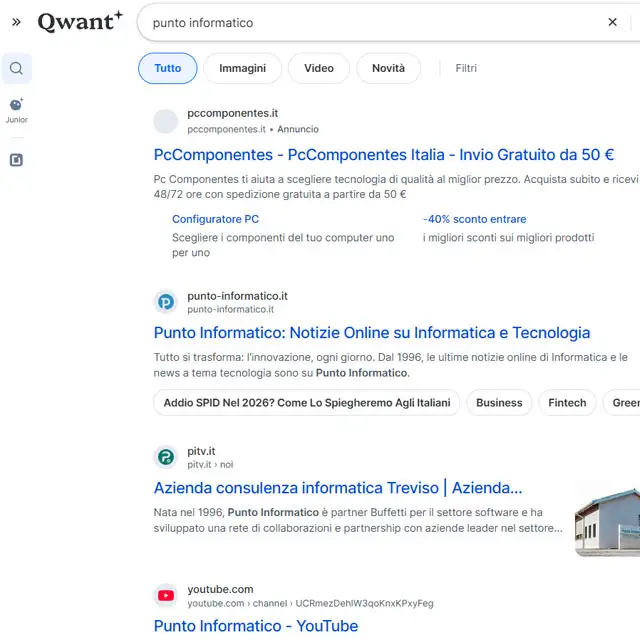The width and height of the screenshot is (640, 640).
Task: Open Qwant Junior from sidebar
Action: point(16,111)
